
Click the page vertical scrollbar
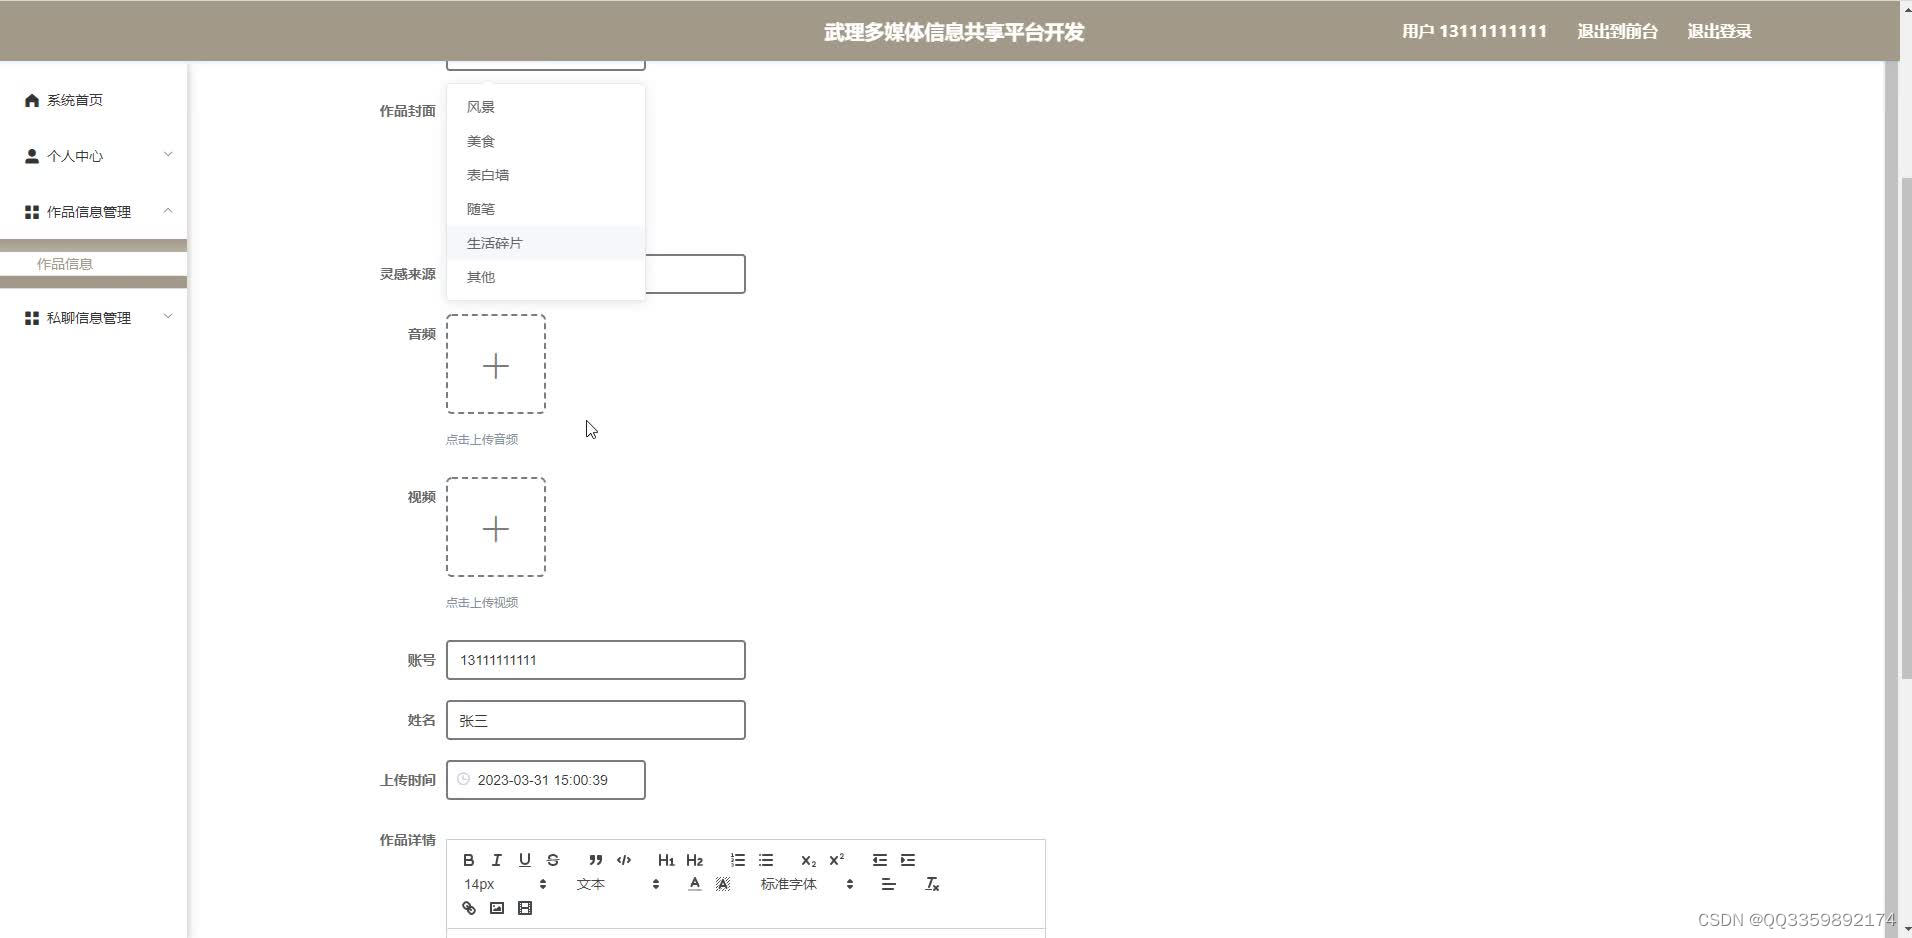(1905, 430)
